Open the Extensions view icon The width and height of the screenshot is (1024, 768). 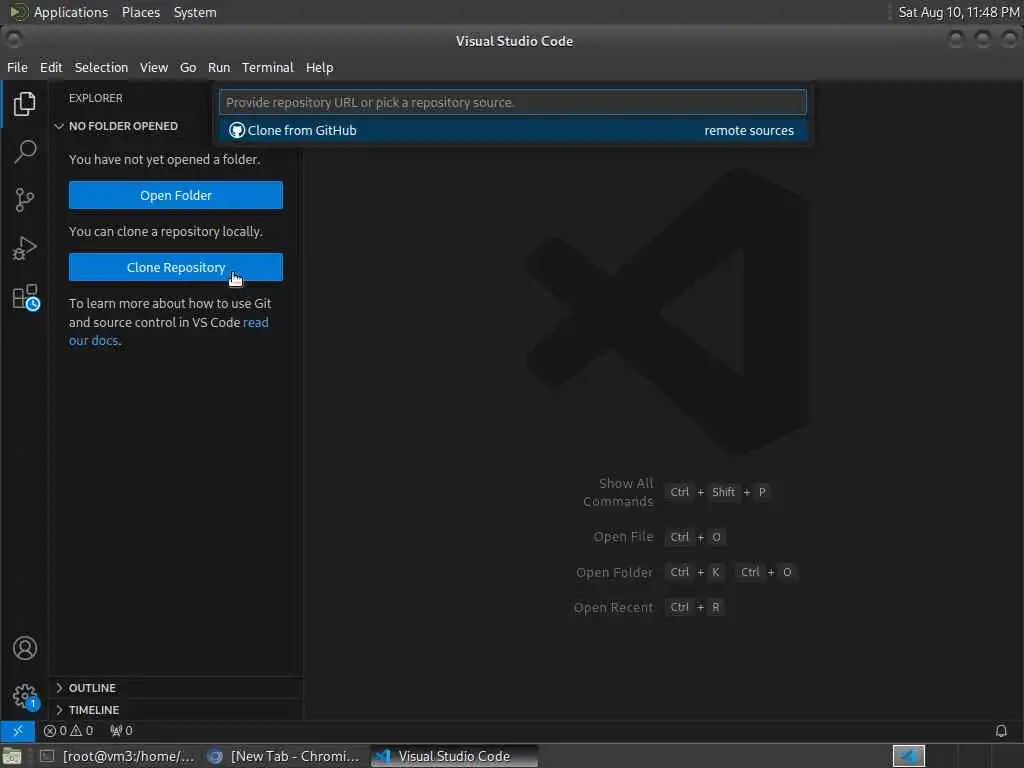pos(25,297)
